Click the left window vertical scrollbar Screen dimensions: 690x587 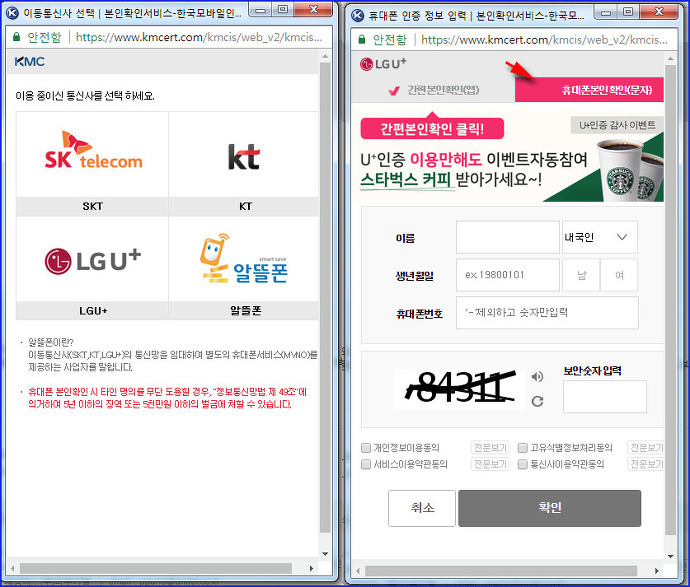325,297
